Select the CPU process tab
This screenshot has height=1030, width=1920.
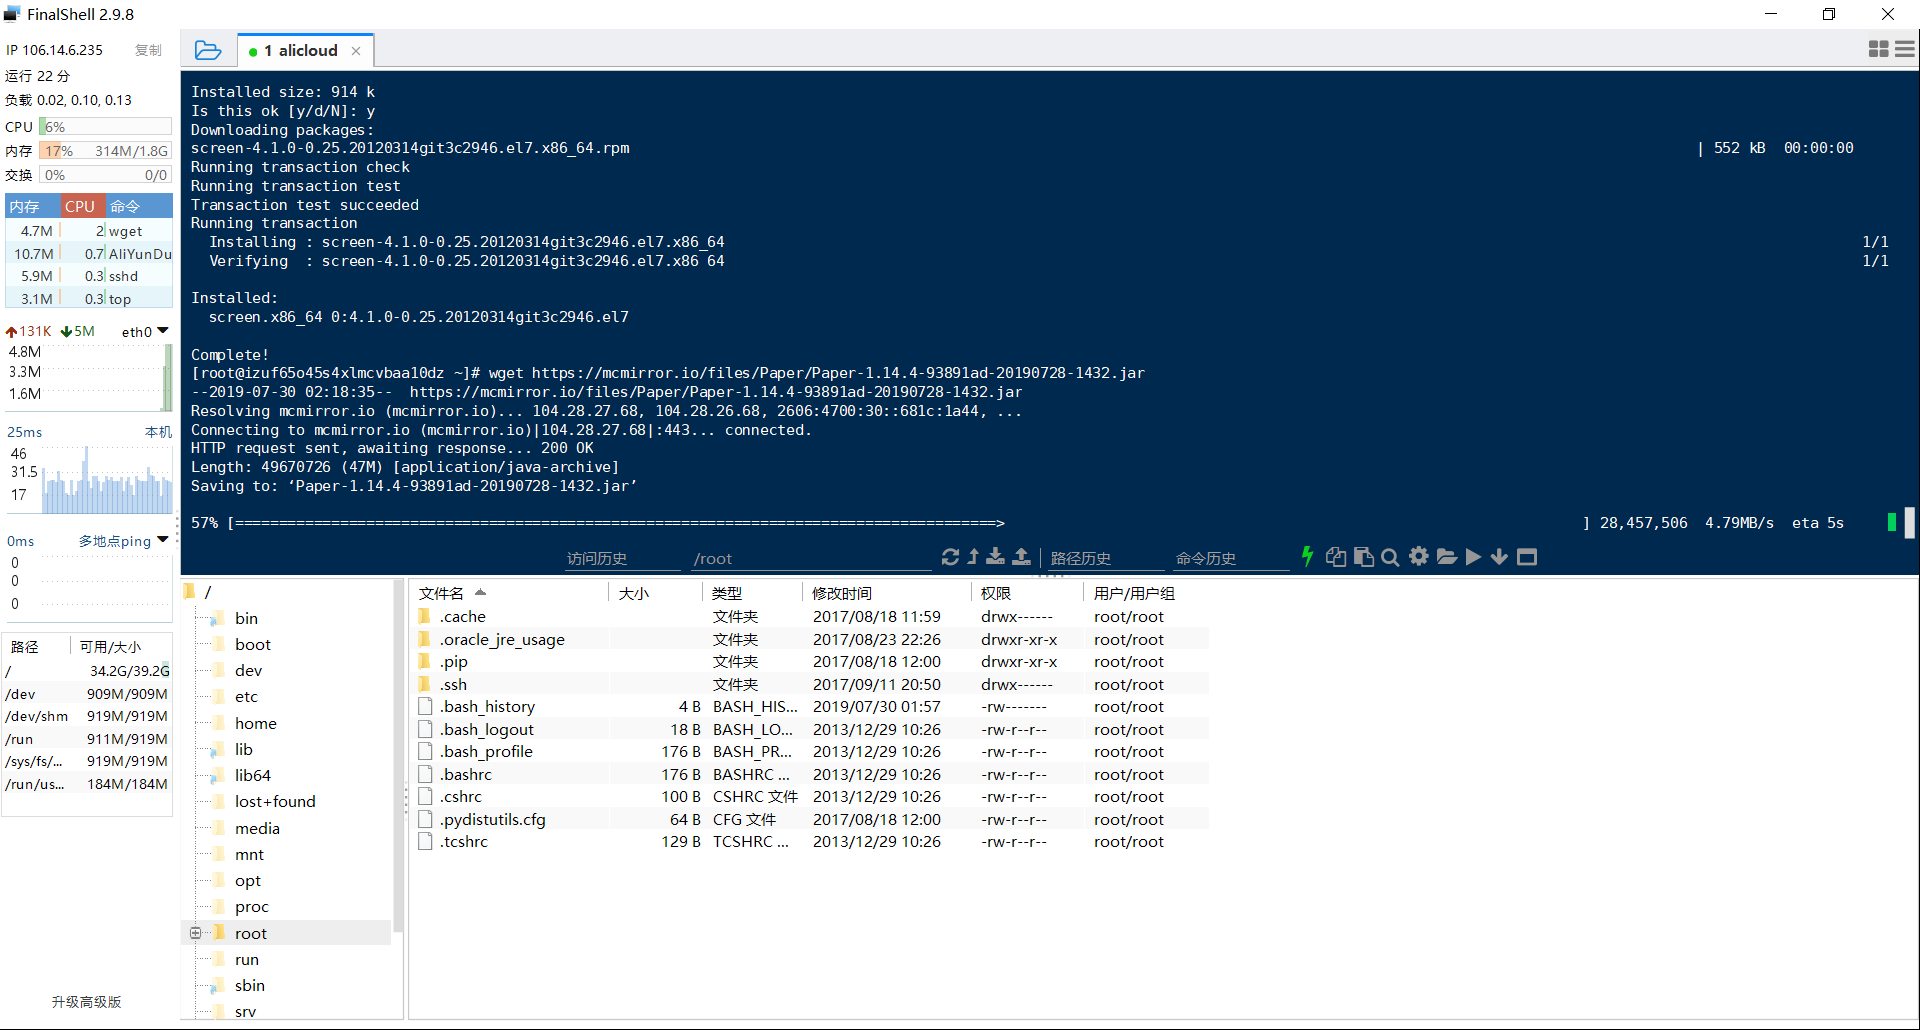pos(81,206)
